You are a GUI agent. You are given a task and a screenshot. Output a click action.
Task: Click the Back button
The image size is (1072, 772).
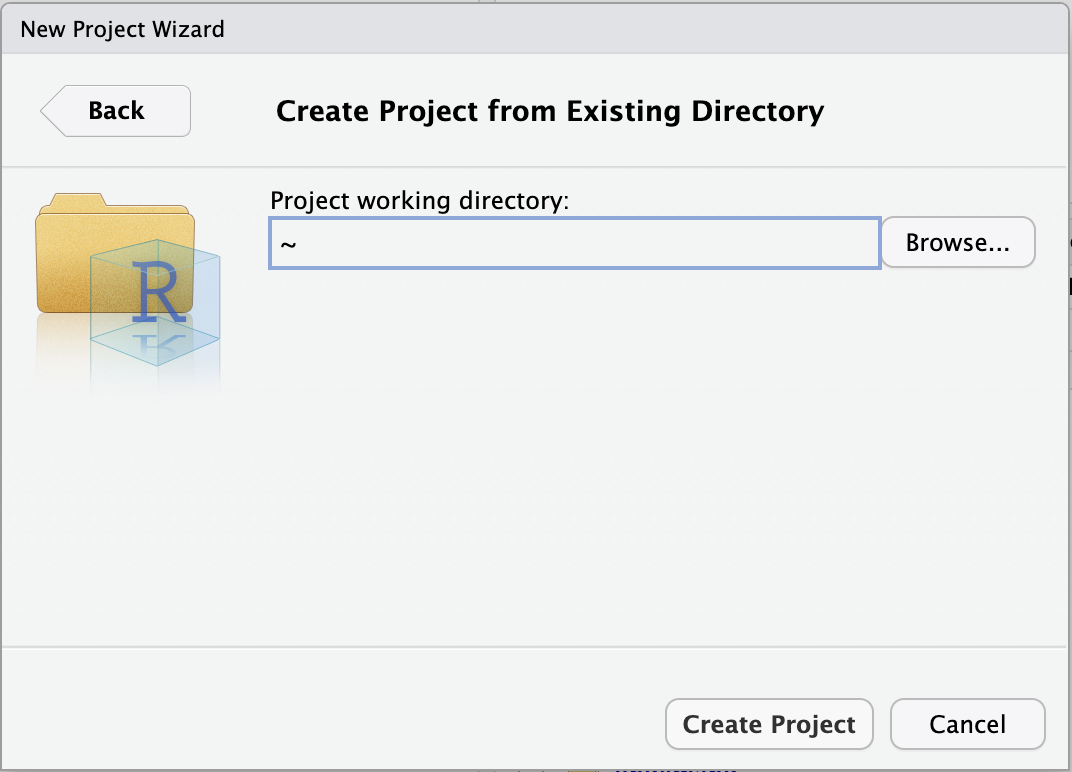pyautogui.click(x=116, y=111)
